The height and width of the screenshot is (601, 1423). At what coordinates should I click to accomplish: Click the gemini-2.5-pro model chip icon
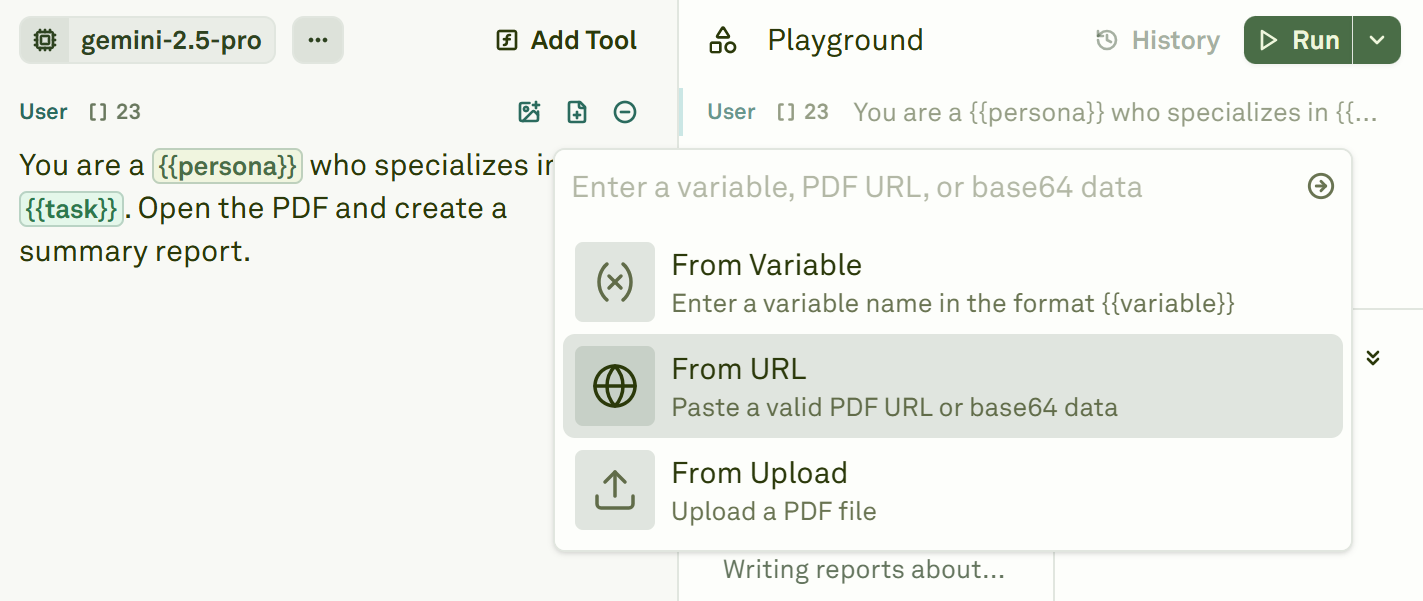[x=44, y=41]
